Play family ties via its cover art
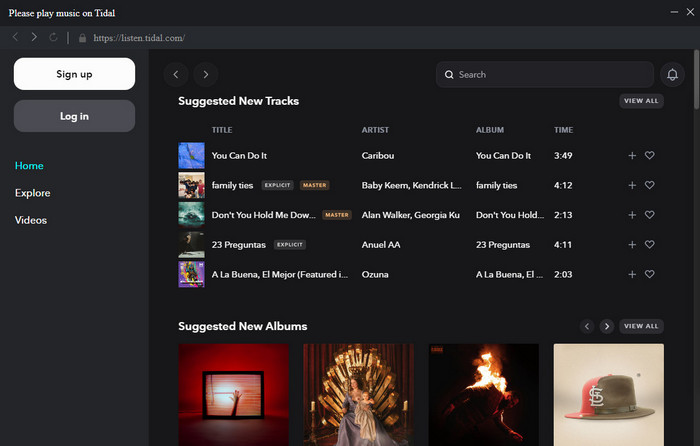700x446 pixels. [192, 185]
